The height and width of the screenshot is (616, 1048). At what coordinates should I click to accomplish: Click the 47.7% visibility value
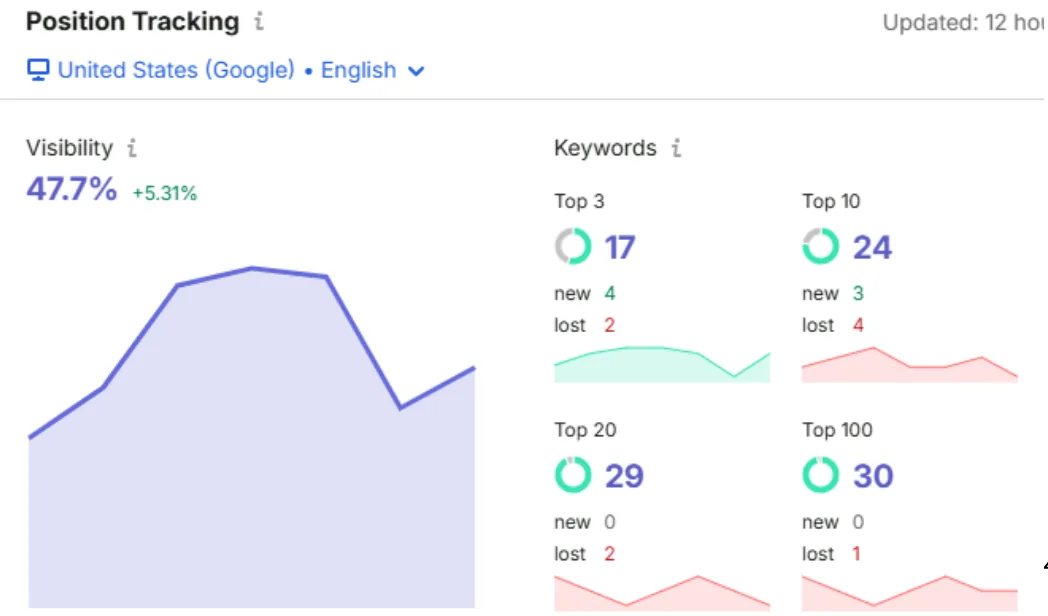point(72,189)
